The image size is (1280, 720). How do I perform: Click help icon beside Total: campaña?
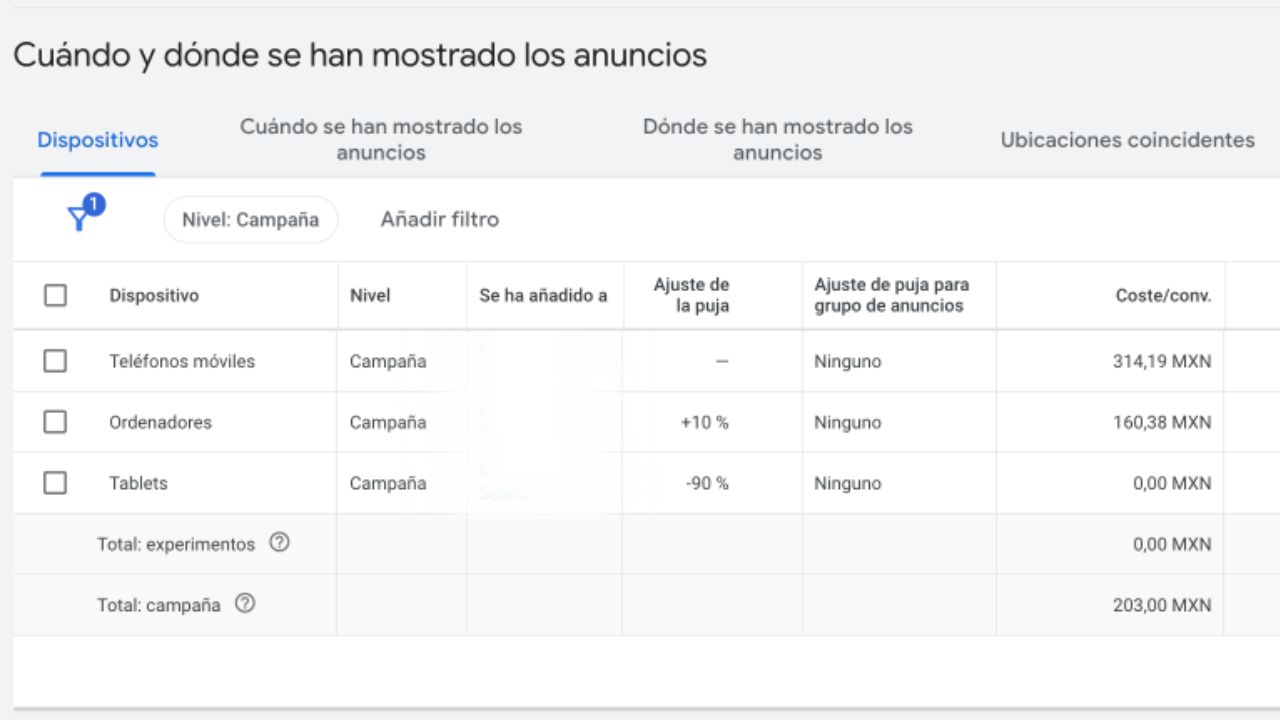[245, 604]
